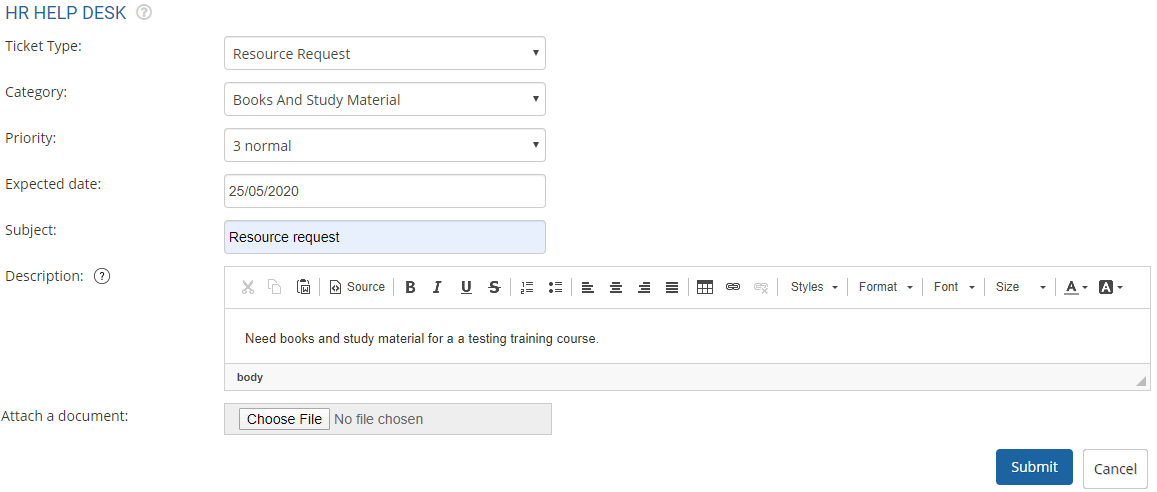This screenshot has width=1157, height=492.
Task: Submit the help desk ticket
Action: point(1033,467)
